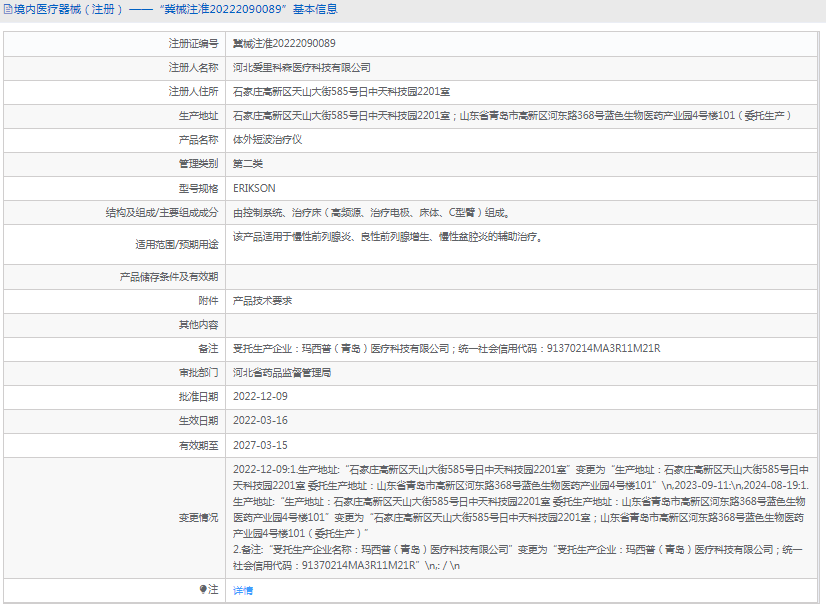This screenshot has width=826, height=607.
Task: Select the effective date 2022-03-16
Action: click(x=260, y=421)
